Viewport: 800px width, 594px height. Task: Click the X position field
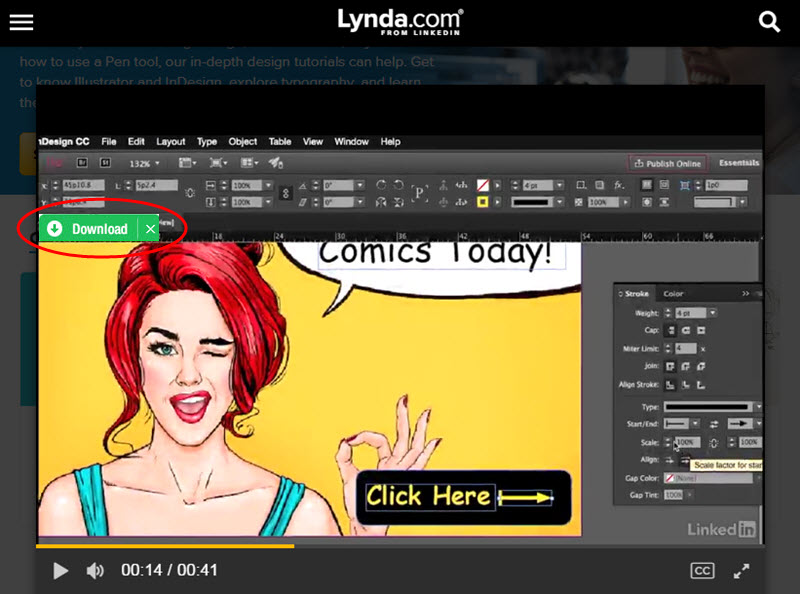click(x=84, y=185)
